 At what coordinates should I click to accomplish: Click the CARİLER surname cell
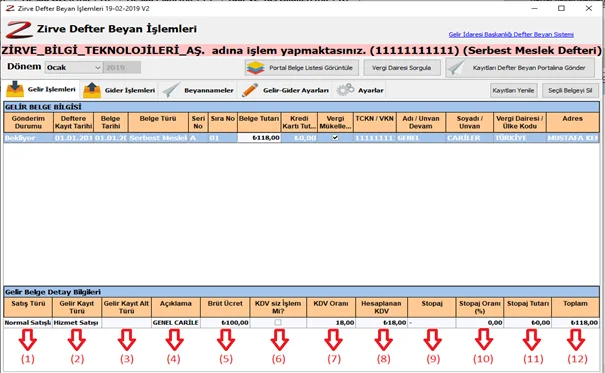pos(469,138)
